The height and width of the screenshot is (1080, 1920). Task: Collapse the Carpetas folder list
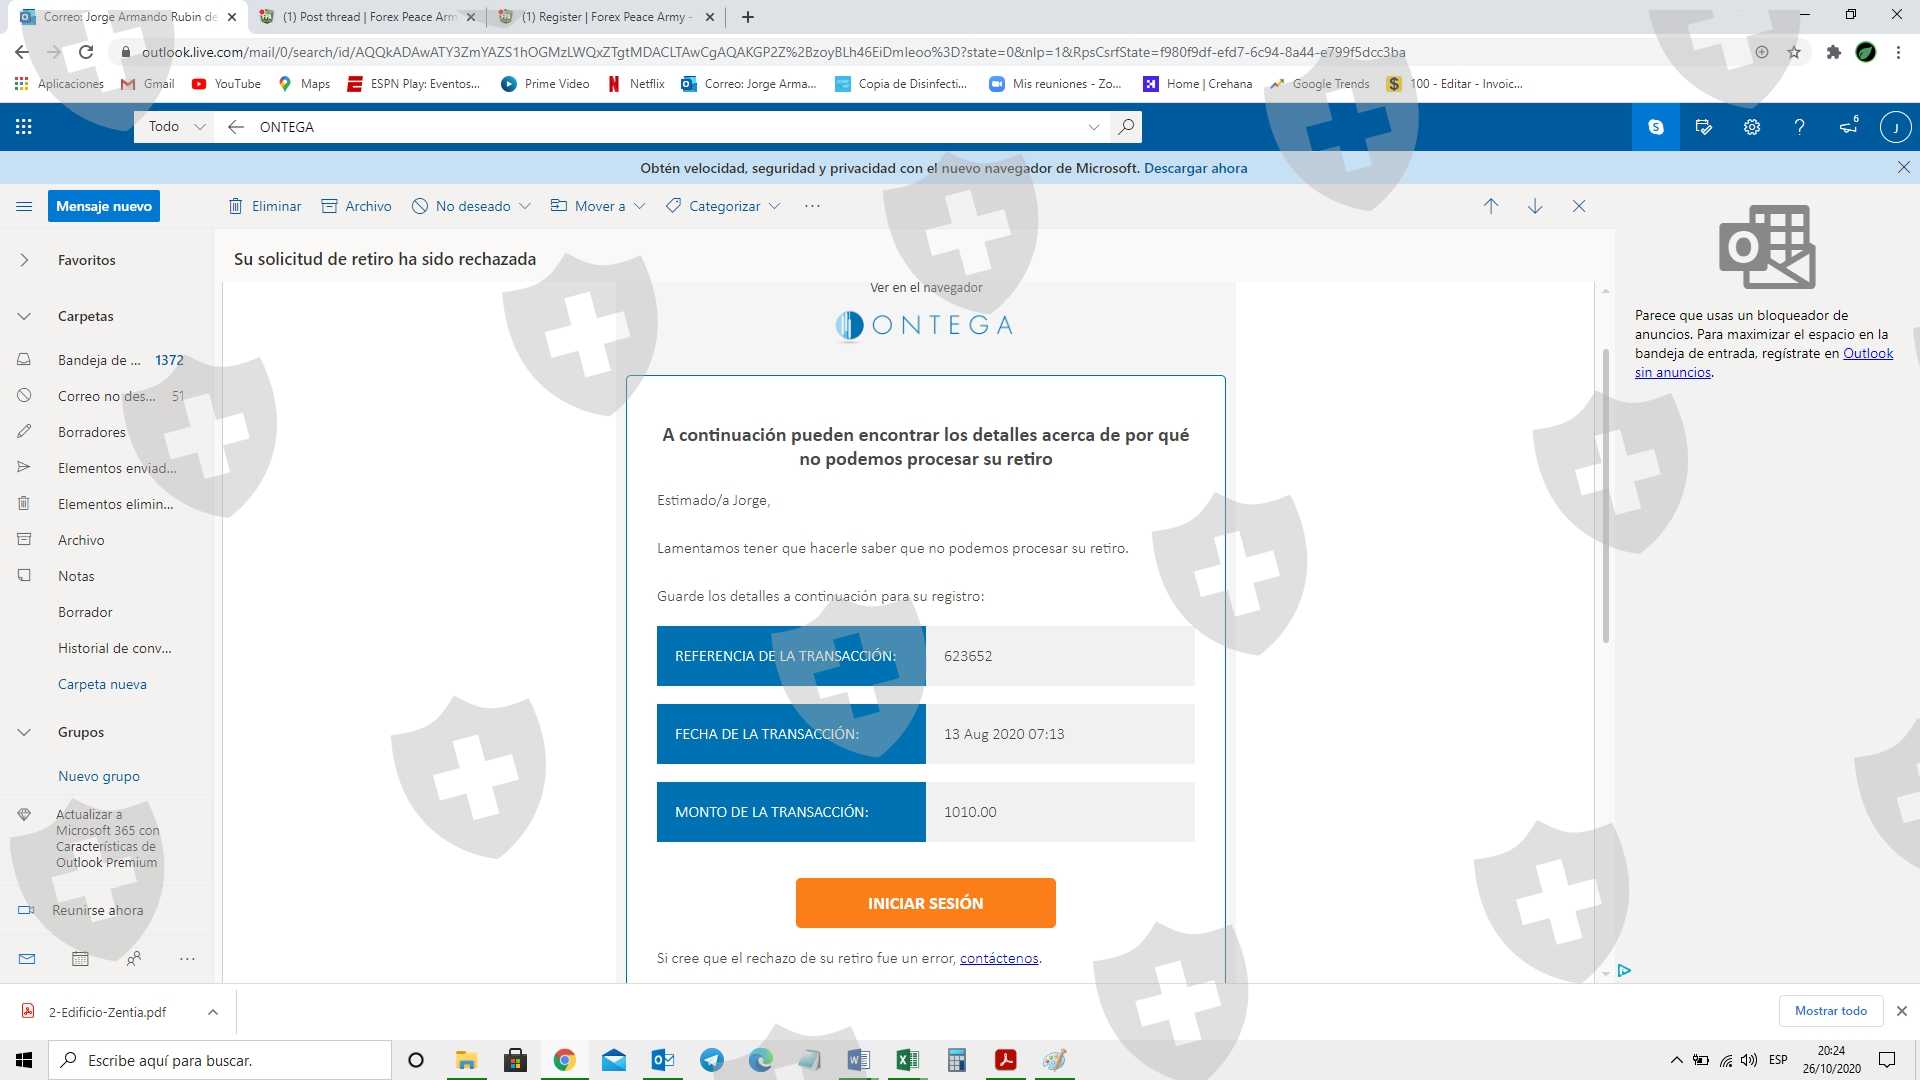tap(24, 316)
